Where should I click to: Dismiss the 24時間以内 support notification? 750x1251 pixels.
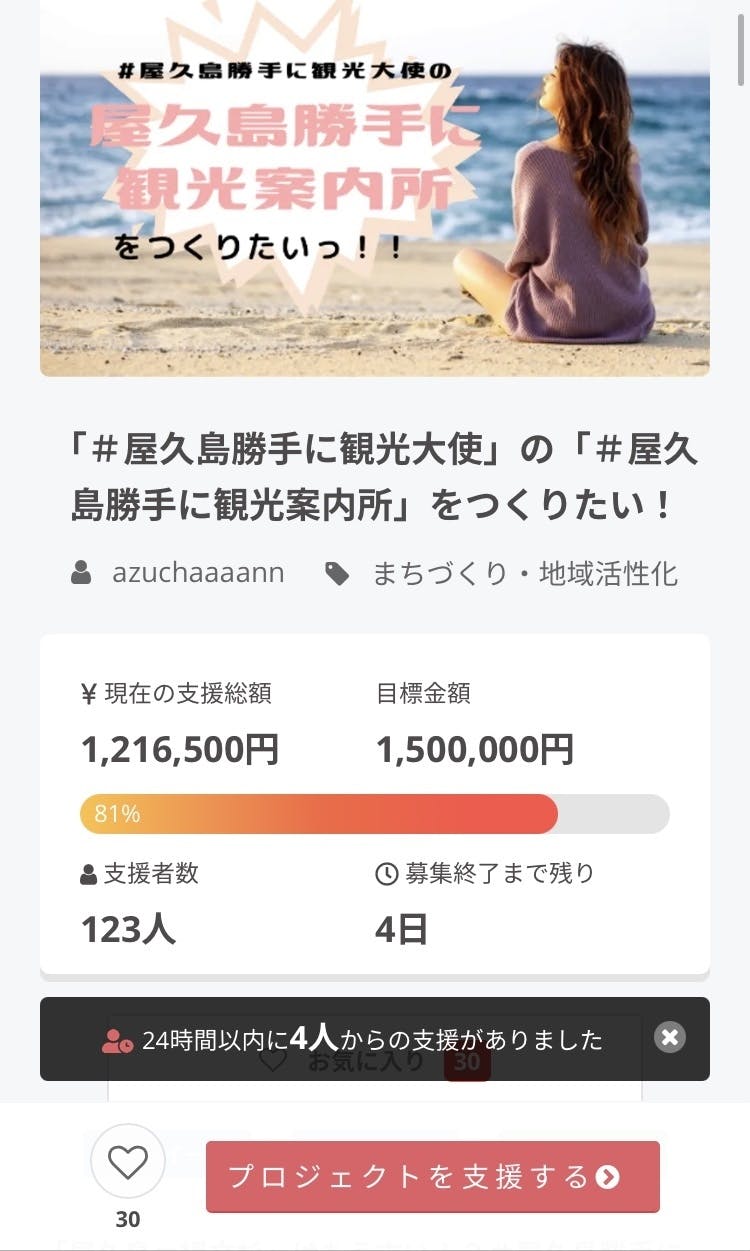(x=669, y=1037)
